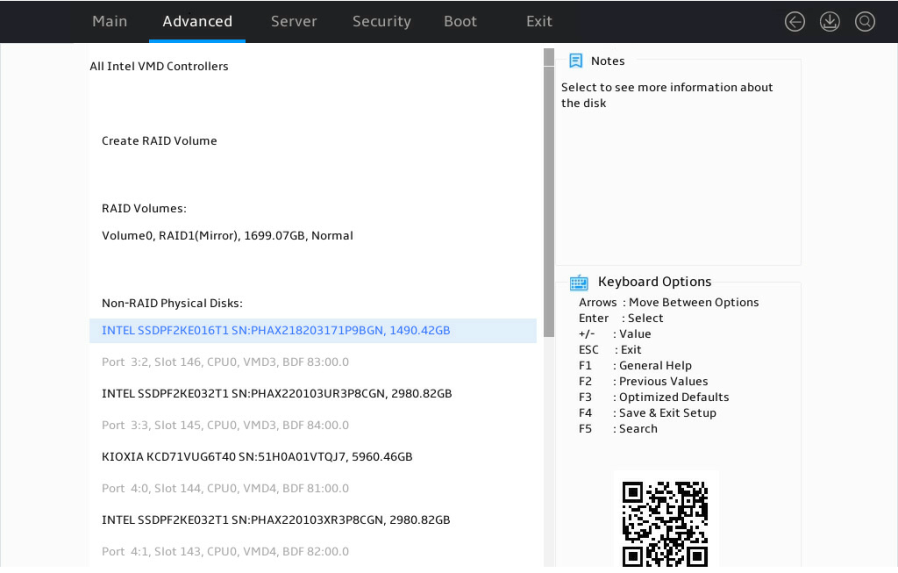Click the QR code image

pyautogui.click(x=665, y=522)
